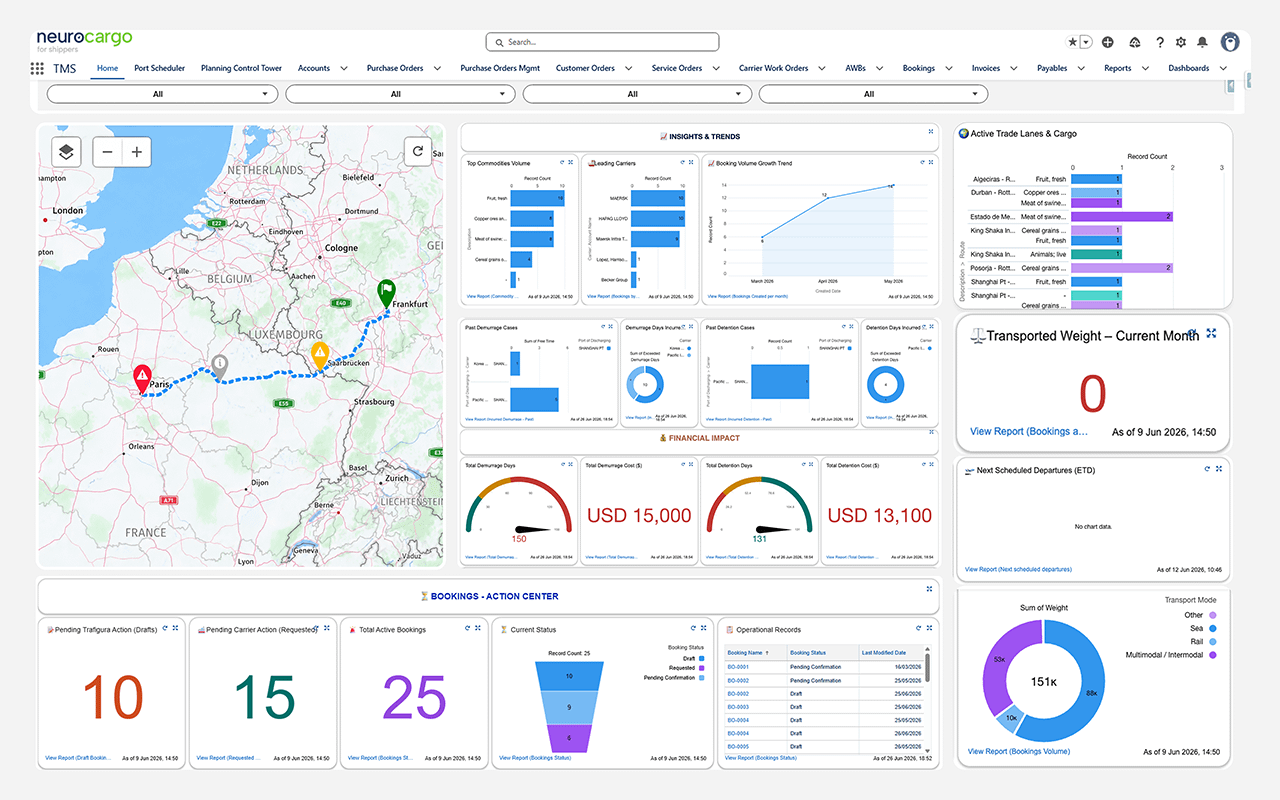Expand the Dashboards tab chevron
Image resolution: width=1280 pixels, height=800 pixels.
1223,69
